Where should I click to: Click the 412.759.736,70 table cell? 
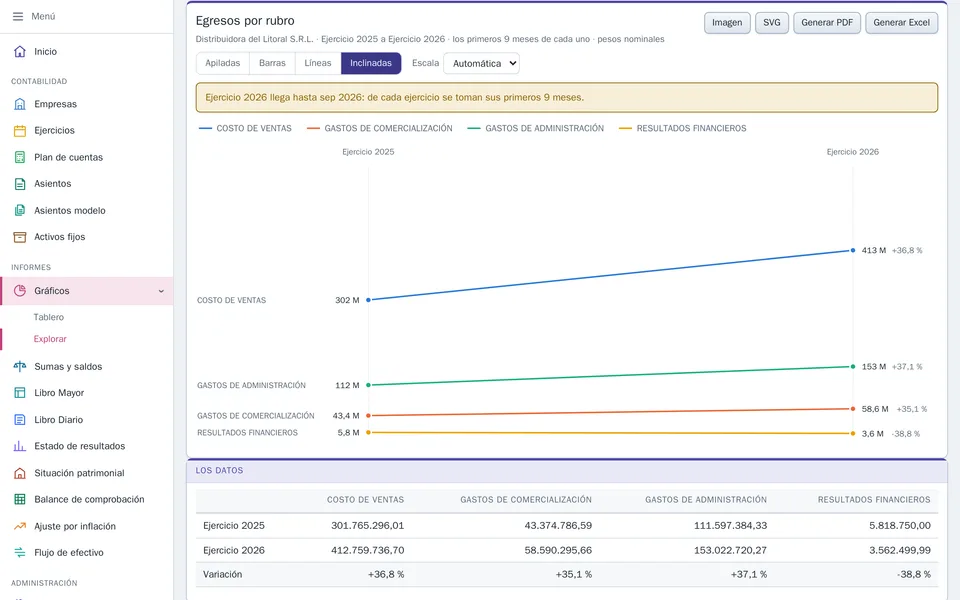pos(367,550)
